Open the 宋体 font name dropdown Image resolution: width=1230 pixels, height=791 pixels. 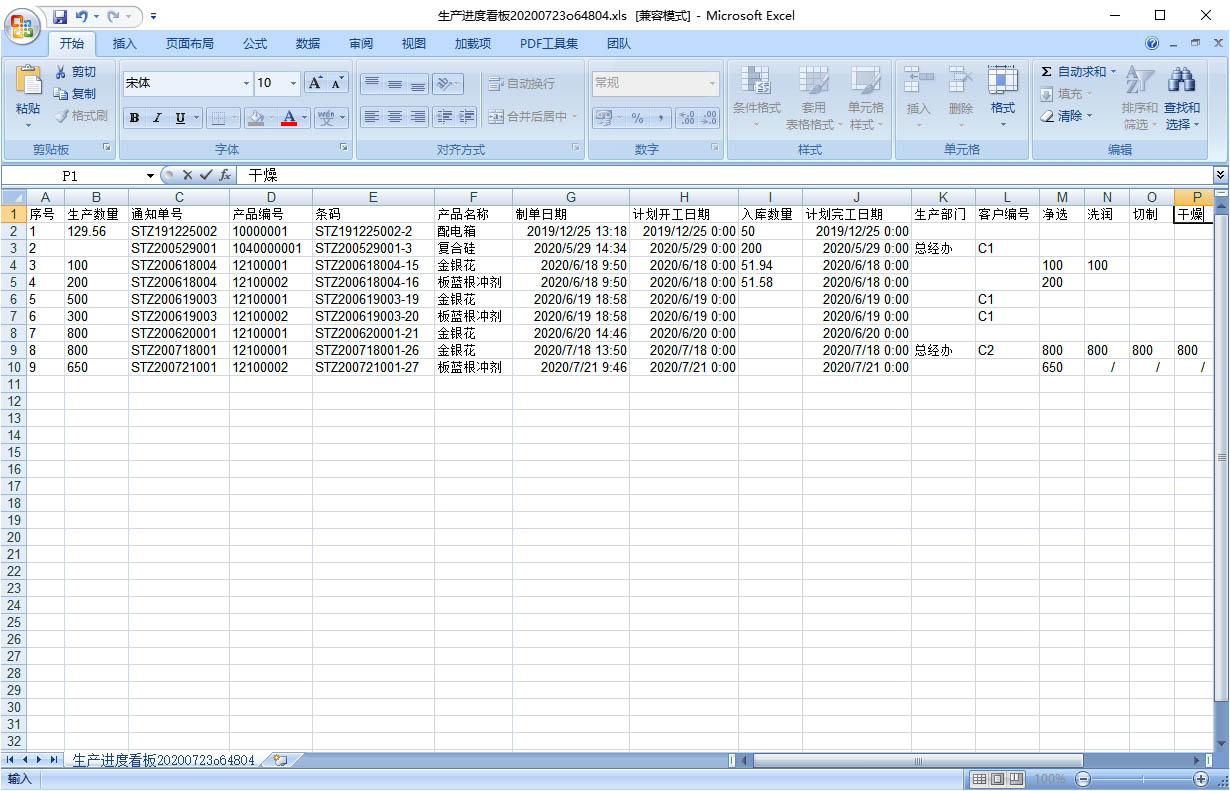pyautogui.click(x=246, y=83)
